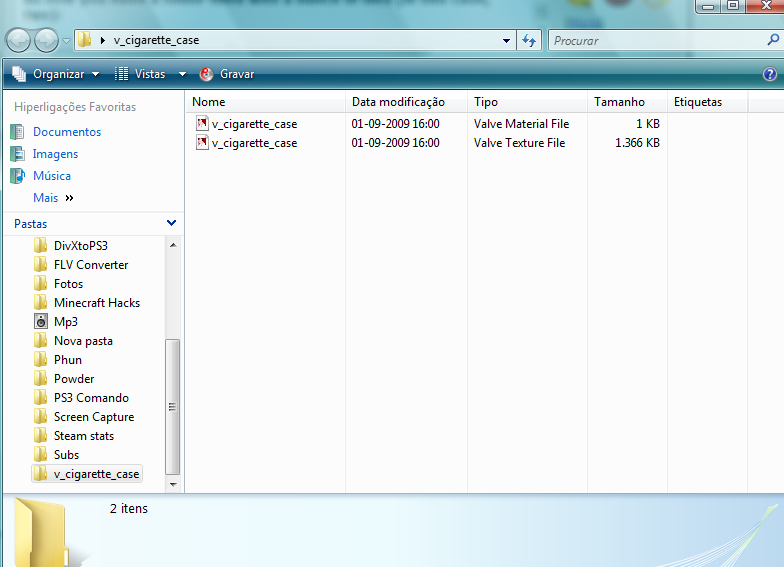Select the Screen Capture folder in tree
Screen dimensions: 784x567
pos(94,416)
